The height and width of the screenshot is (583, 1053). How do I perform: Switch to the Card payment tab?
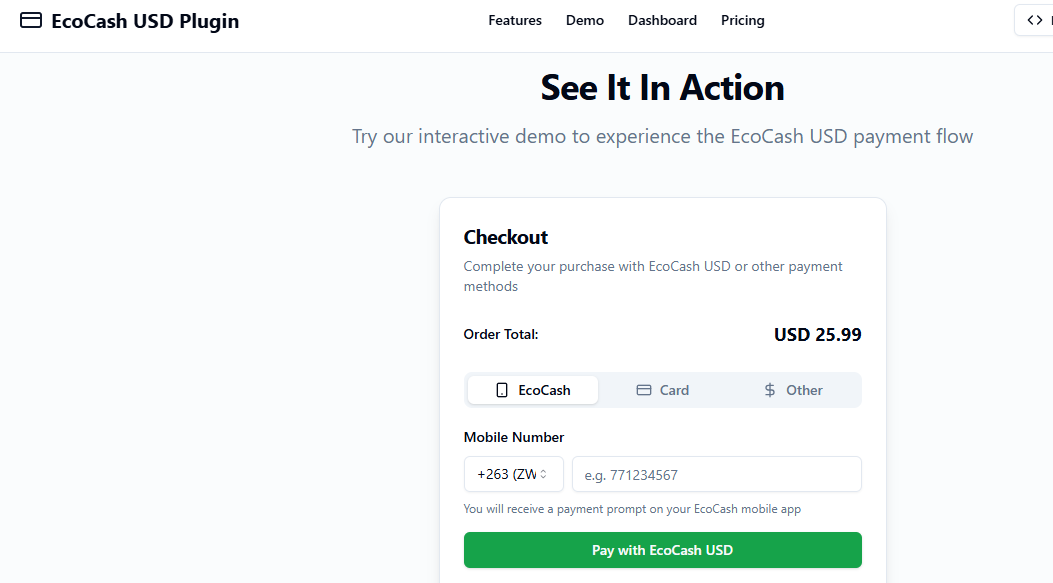coord(662,390)
